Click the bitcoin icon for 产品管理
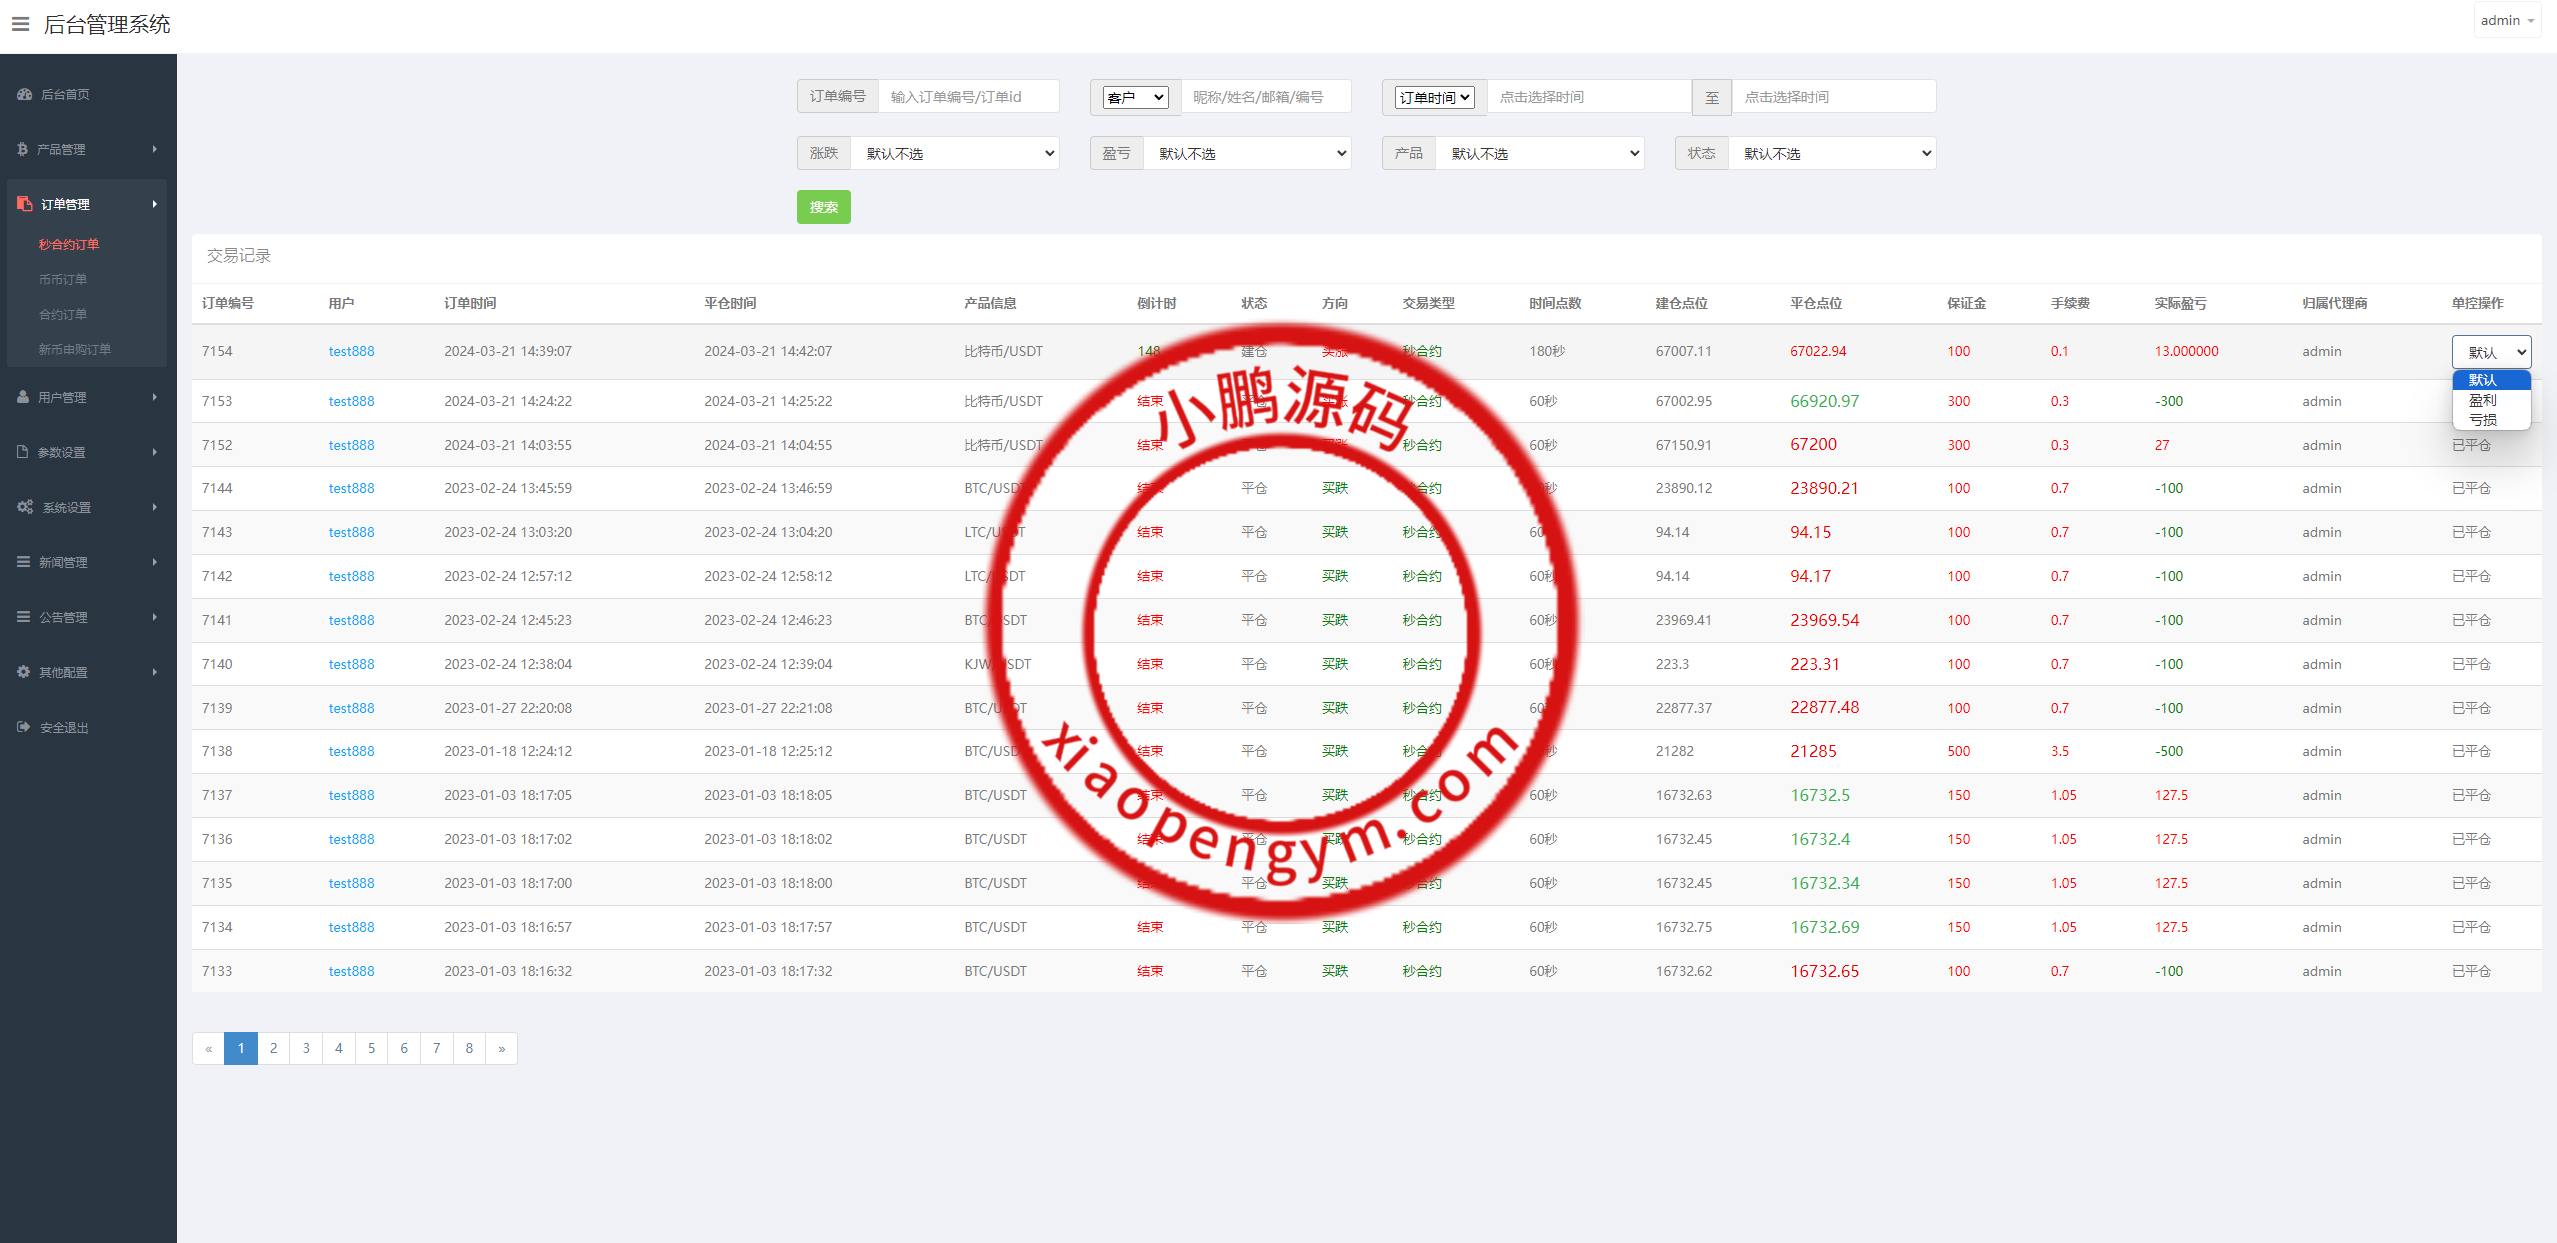This screenshot has width=2557, height=1243. click(22, 149)
